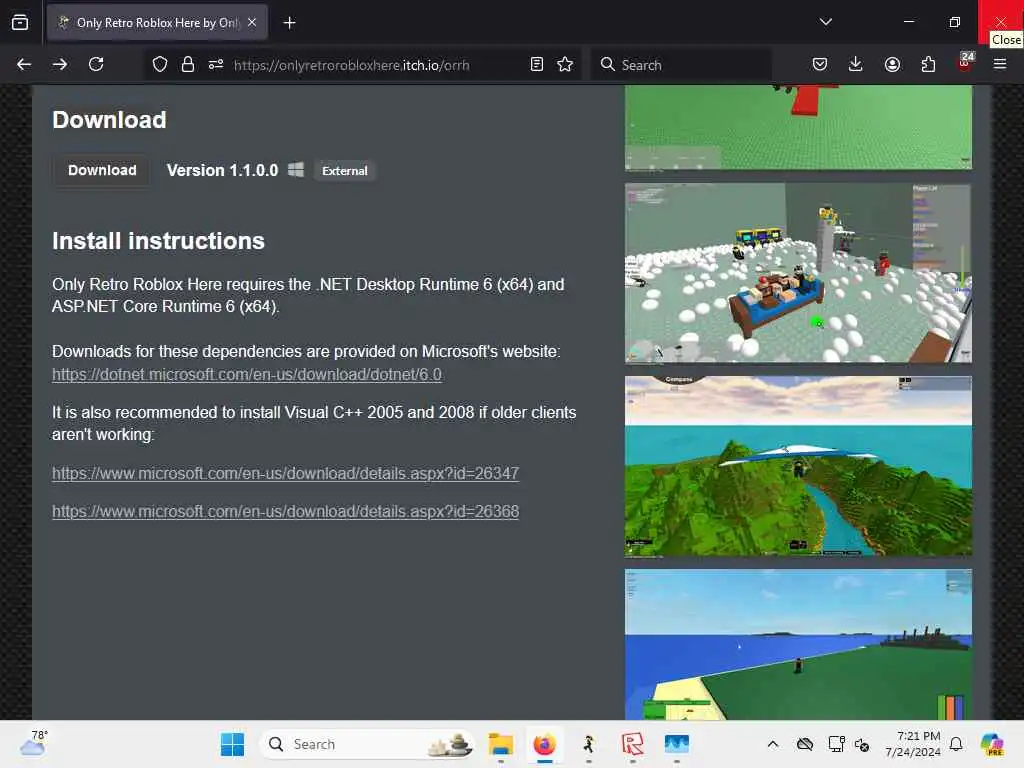This screenshot has width=1024, height=768.
Task: Open the couch and snowballs screenshot
Action: [x=798, y=273]
